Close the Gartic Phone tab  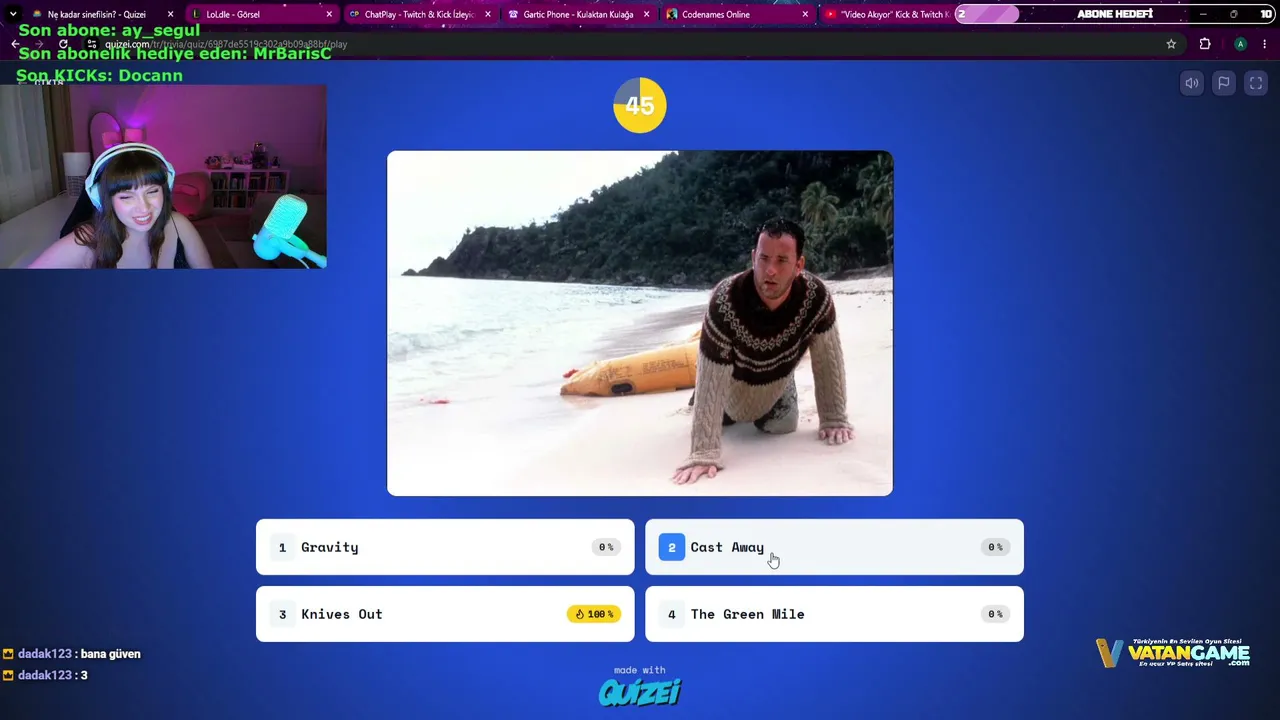pyautogui.click(x=646, y=14)
